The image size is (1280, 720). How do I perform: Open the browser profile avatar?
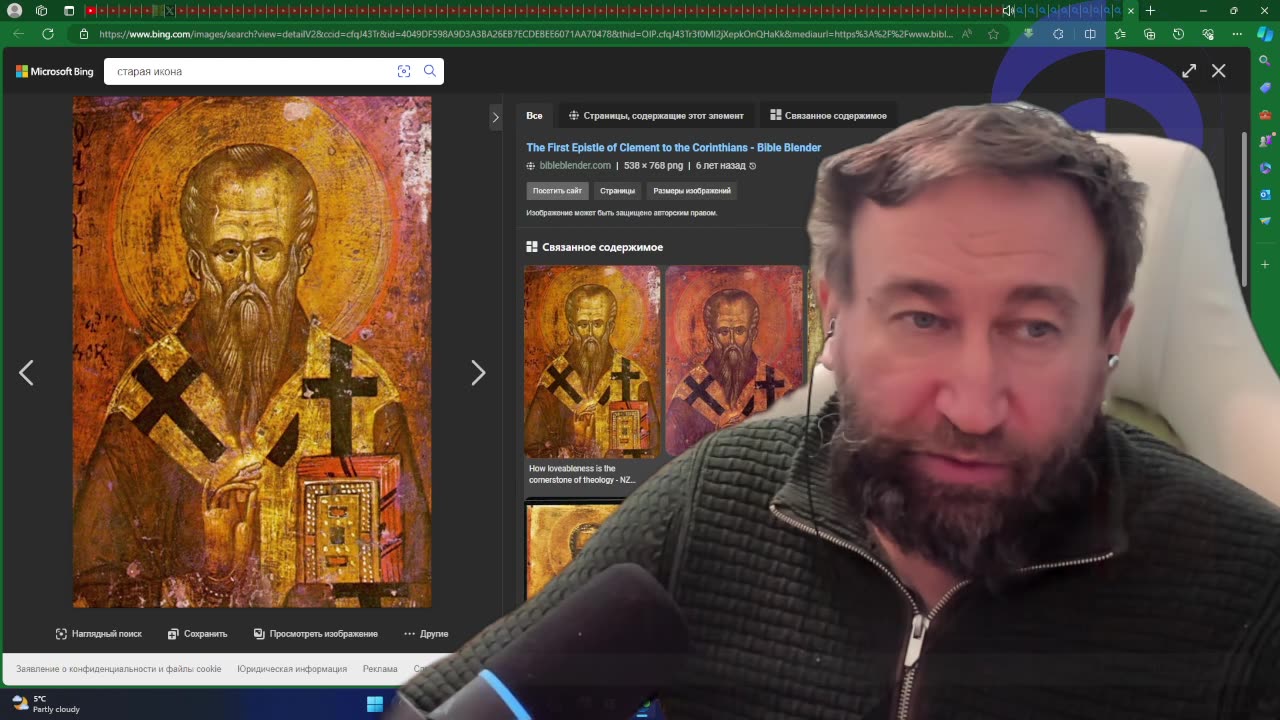(x=14, y=10)
